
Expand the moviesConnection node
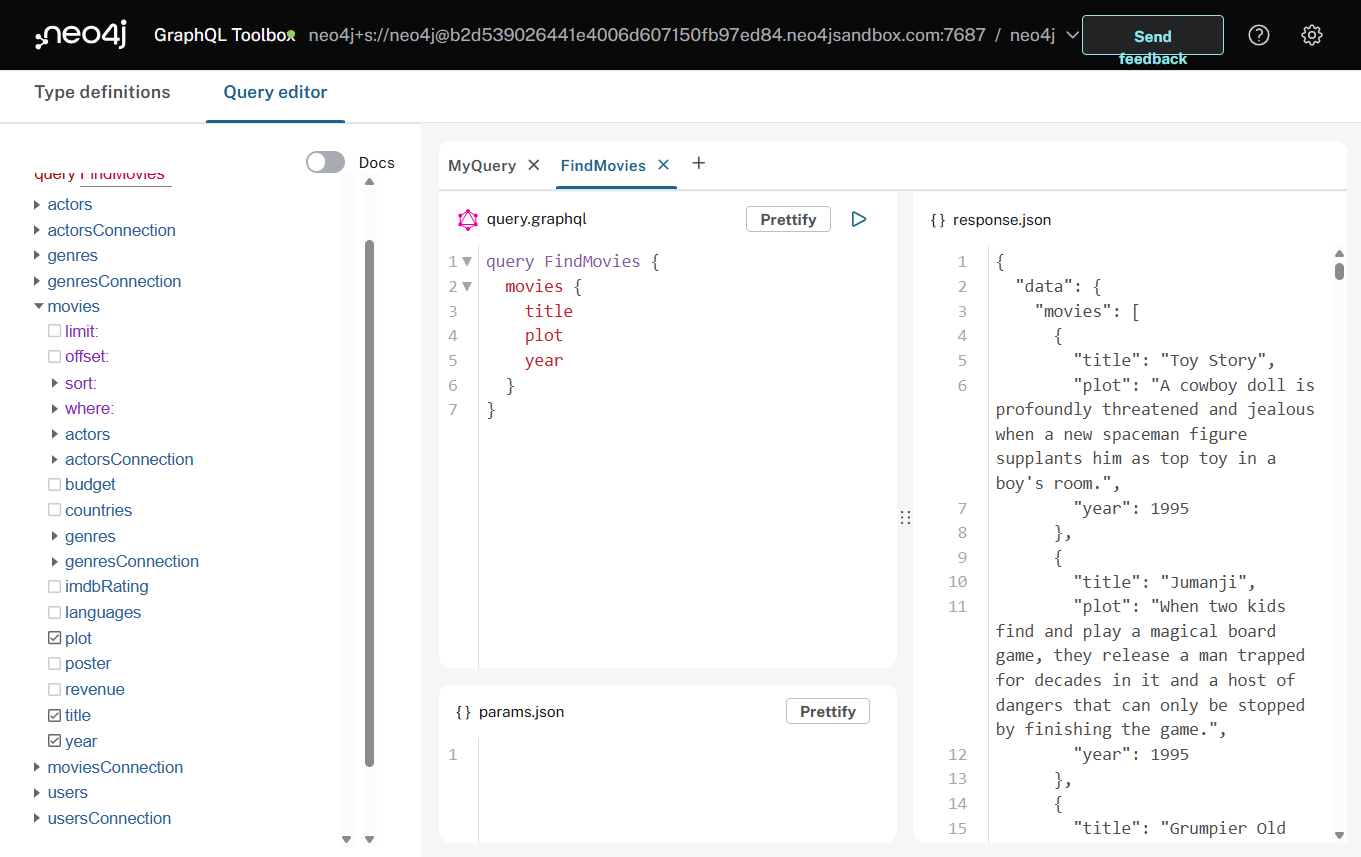[37, 767]
